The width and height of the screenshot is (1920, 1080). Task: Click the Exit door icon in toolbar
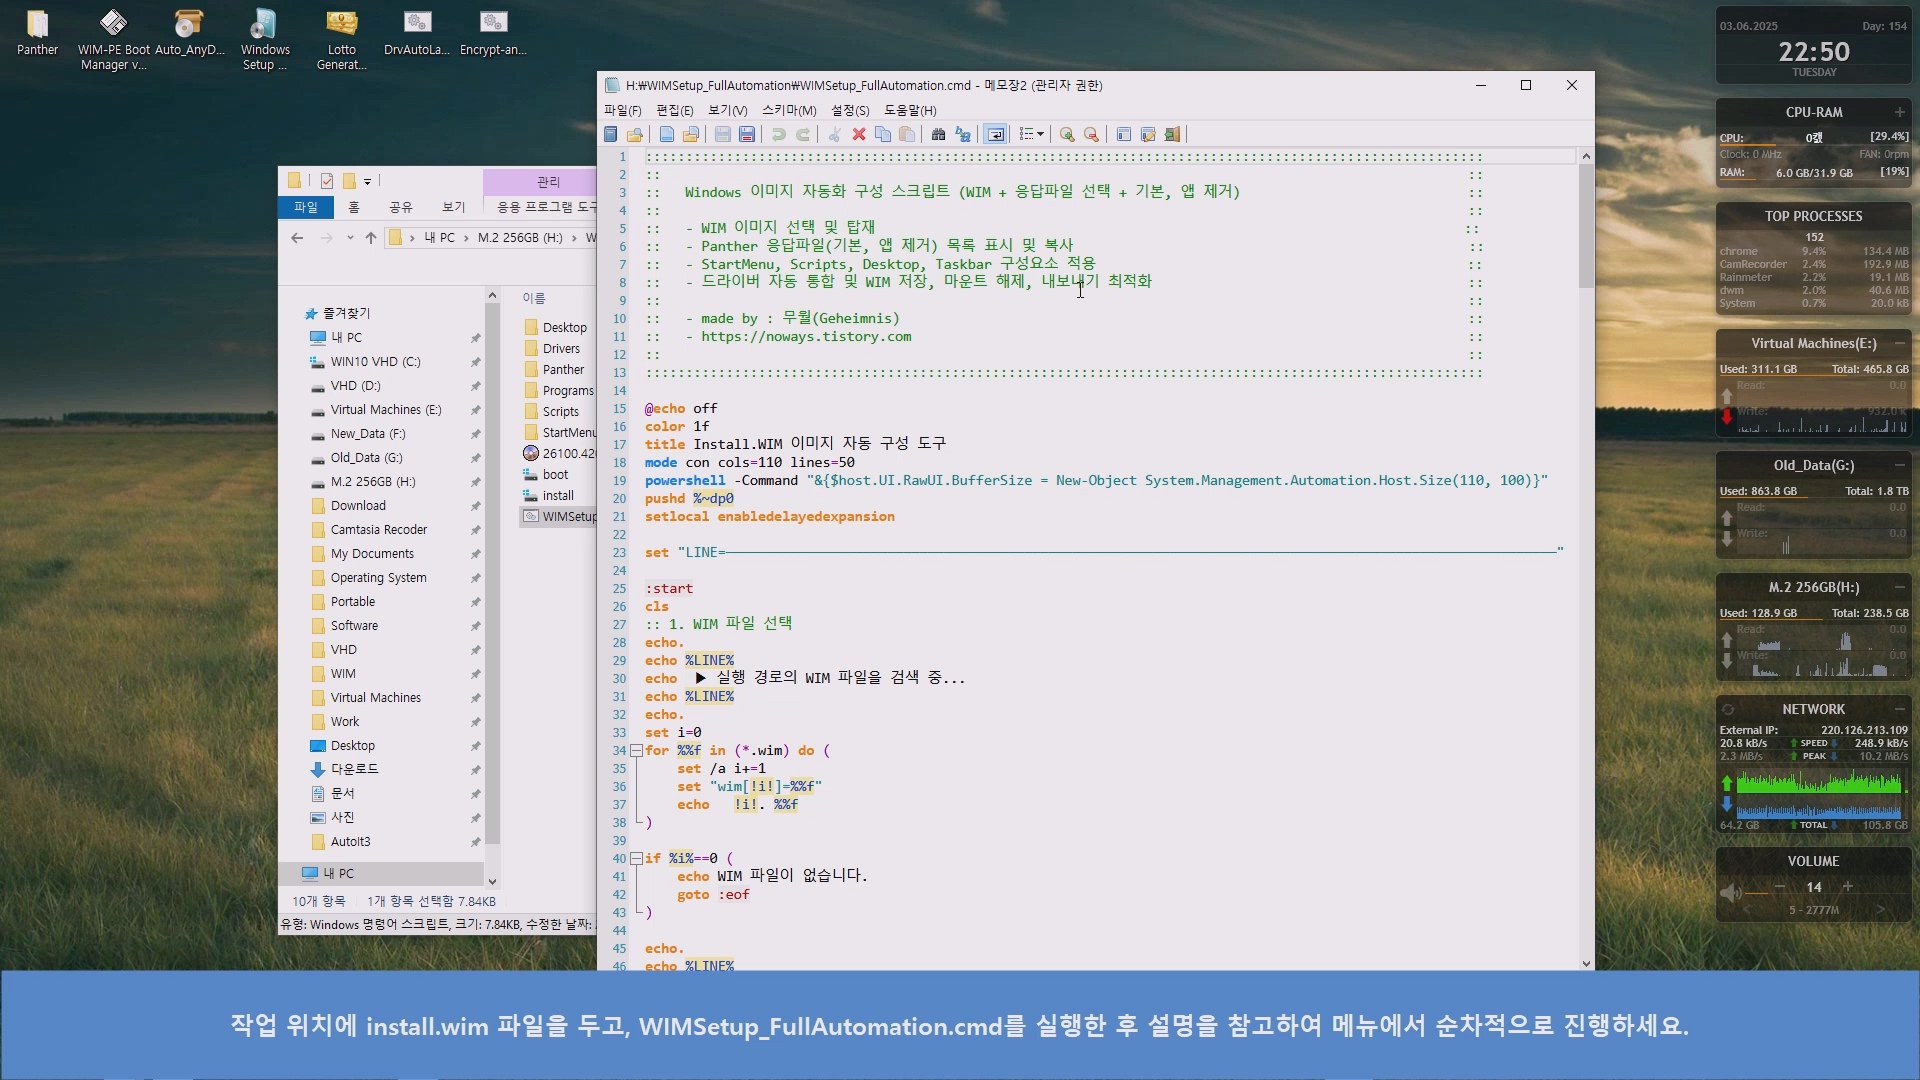[1172, 135]
